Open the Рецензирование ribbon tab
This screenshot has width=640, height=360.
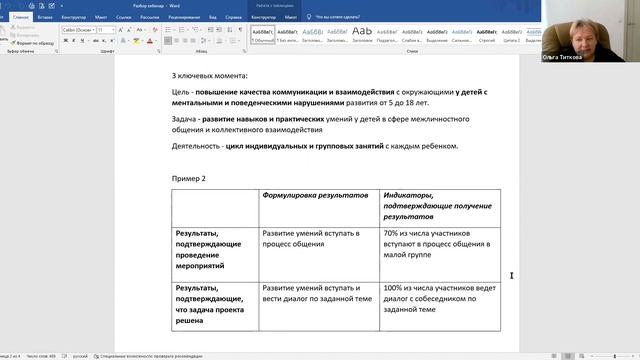pos(184,17)
